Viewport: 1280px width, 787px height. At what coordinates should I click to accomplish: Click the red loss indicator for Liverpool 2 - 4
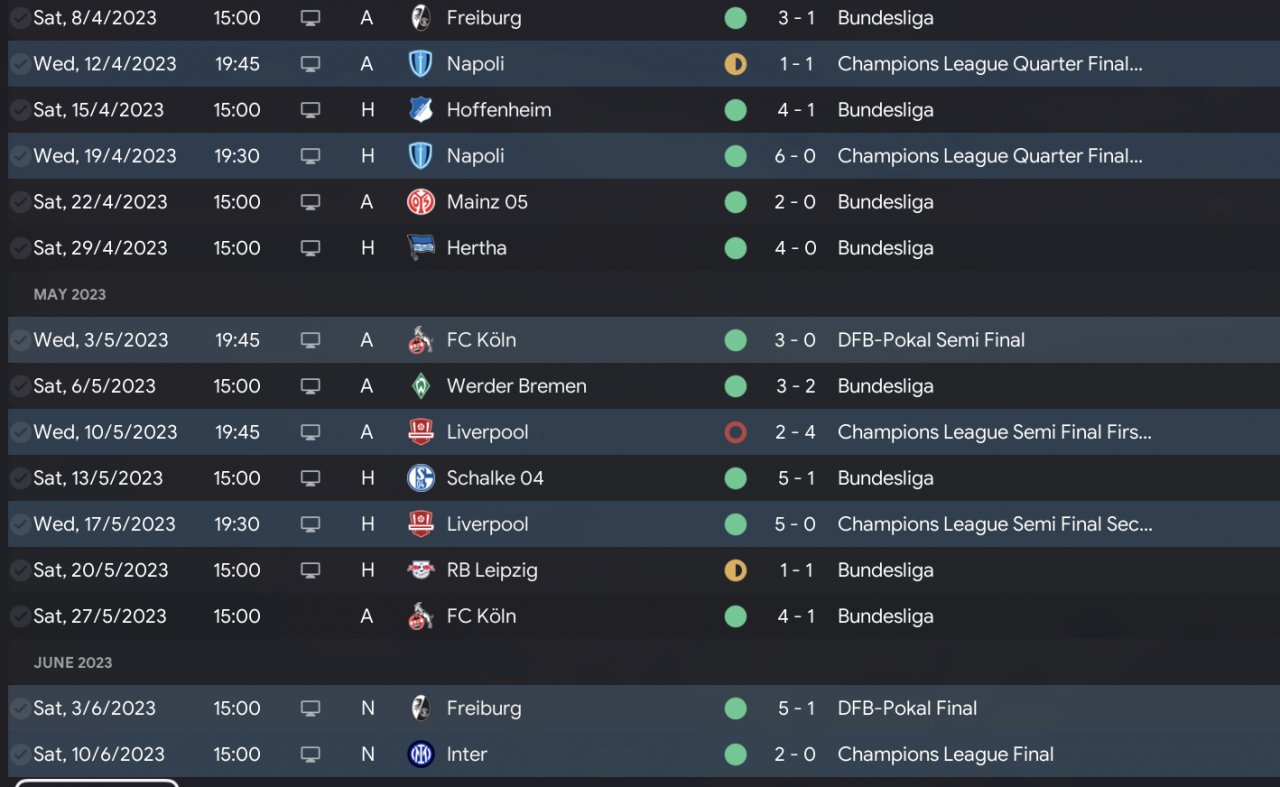tap(736, 432)
